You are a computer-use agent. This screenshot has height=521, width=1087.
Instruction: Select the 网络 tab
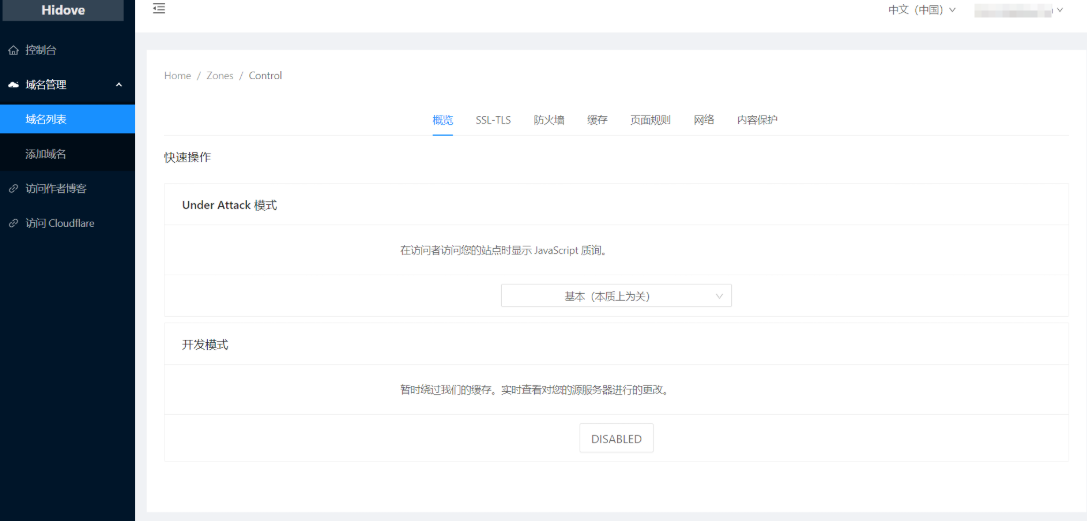[x=704, y=120]
